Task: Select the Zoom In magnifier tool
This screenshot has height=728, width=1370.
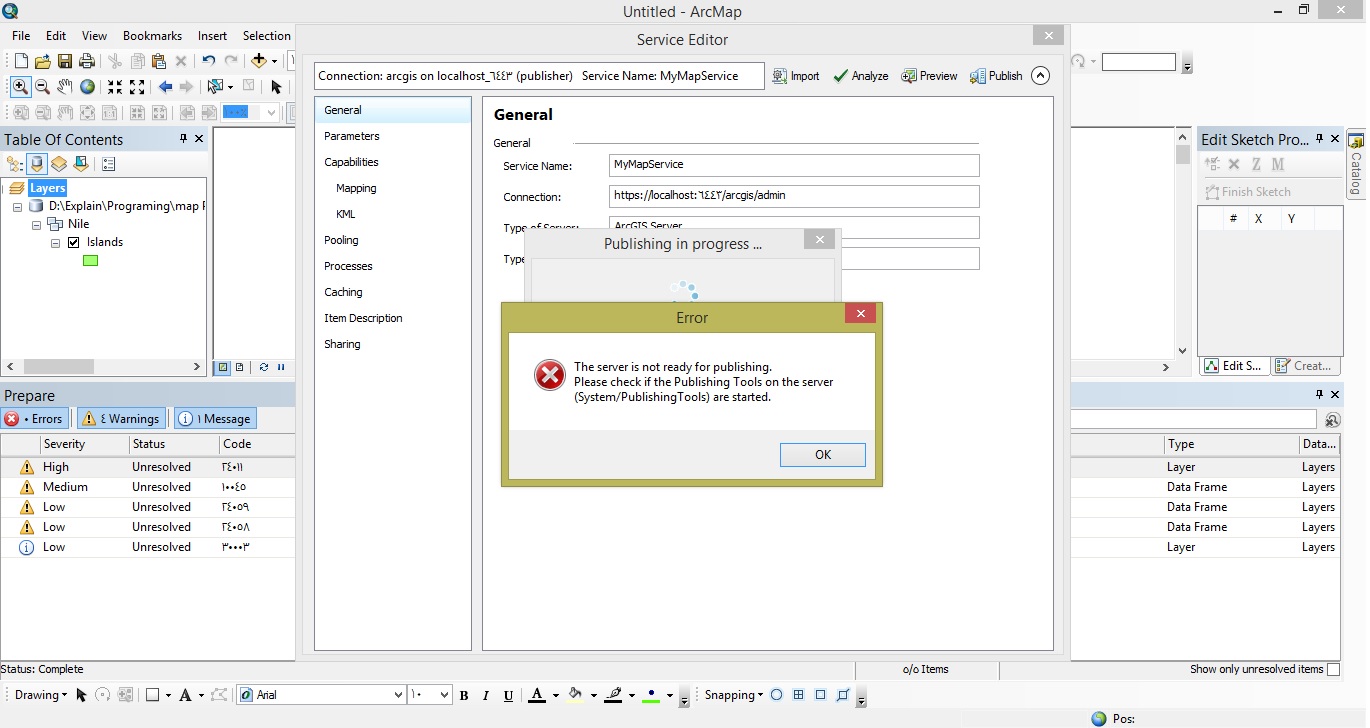Action: click(20, 87)
